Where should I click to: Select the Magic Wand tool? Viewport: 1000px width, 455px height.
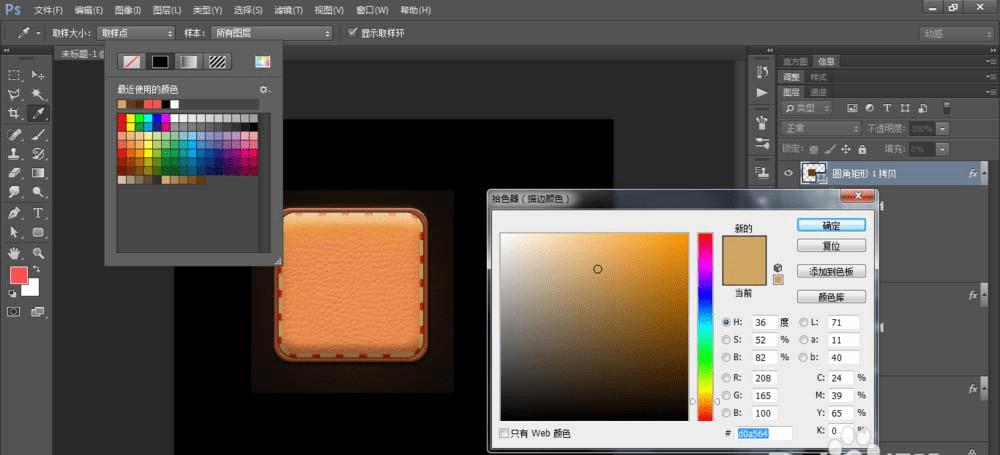coord(38,94)
